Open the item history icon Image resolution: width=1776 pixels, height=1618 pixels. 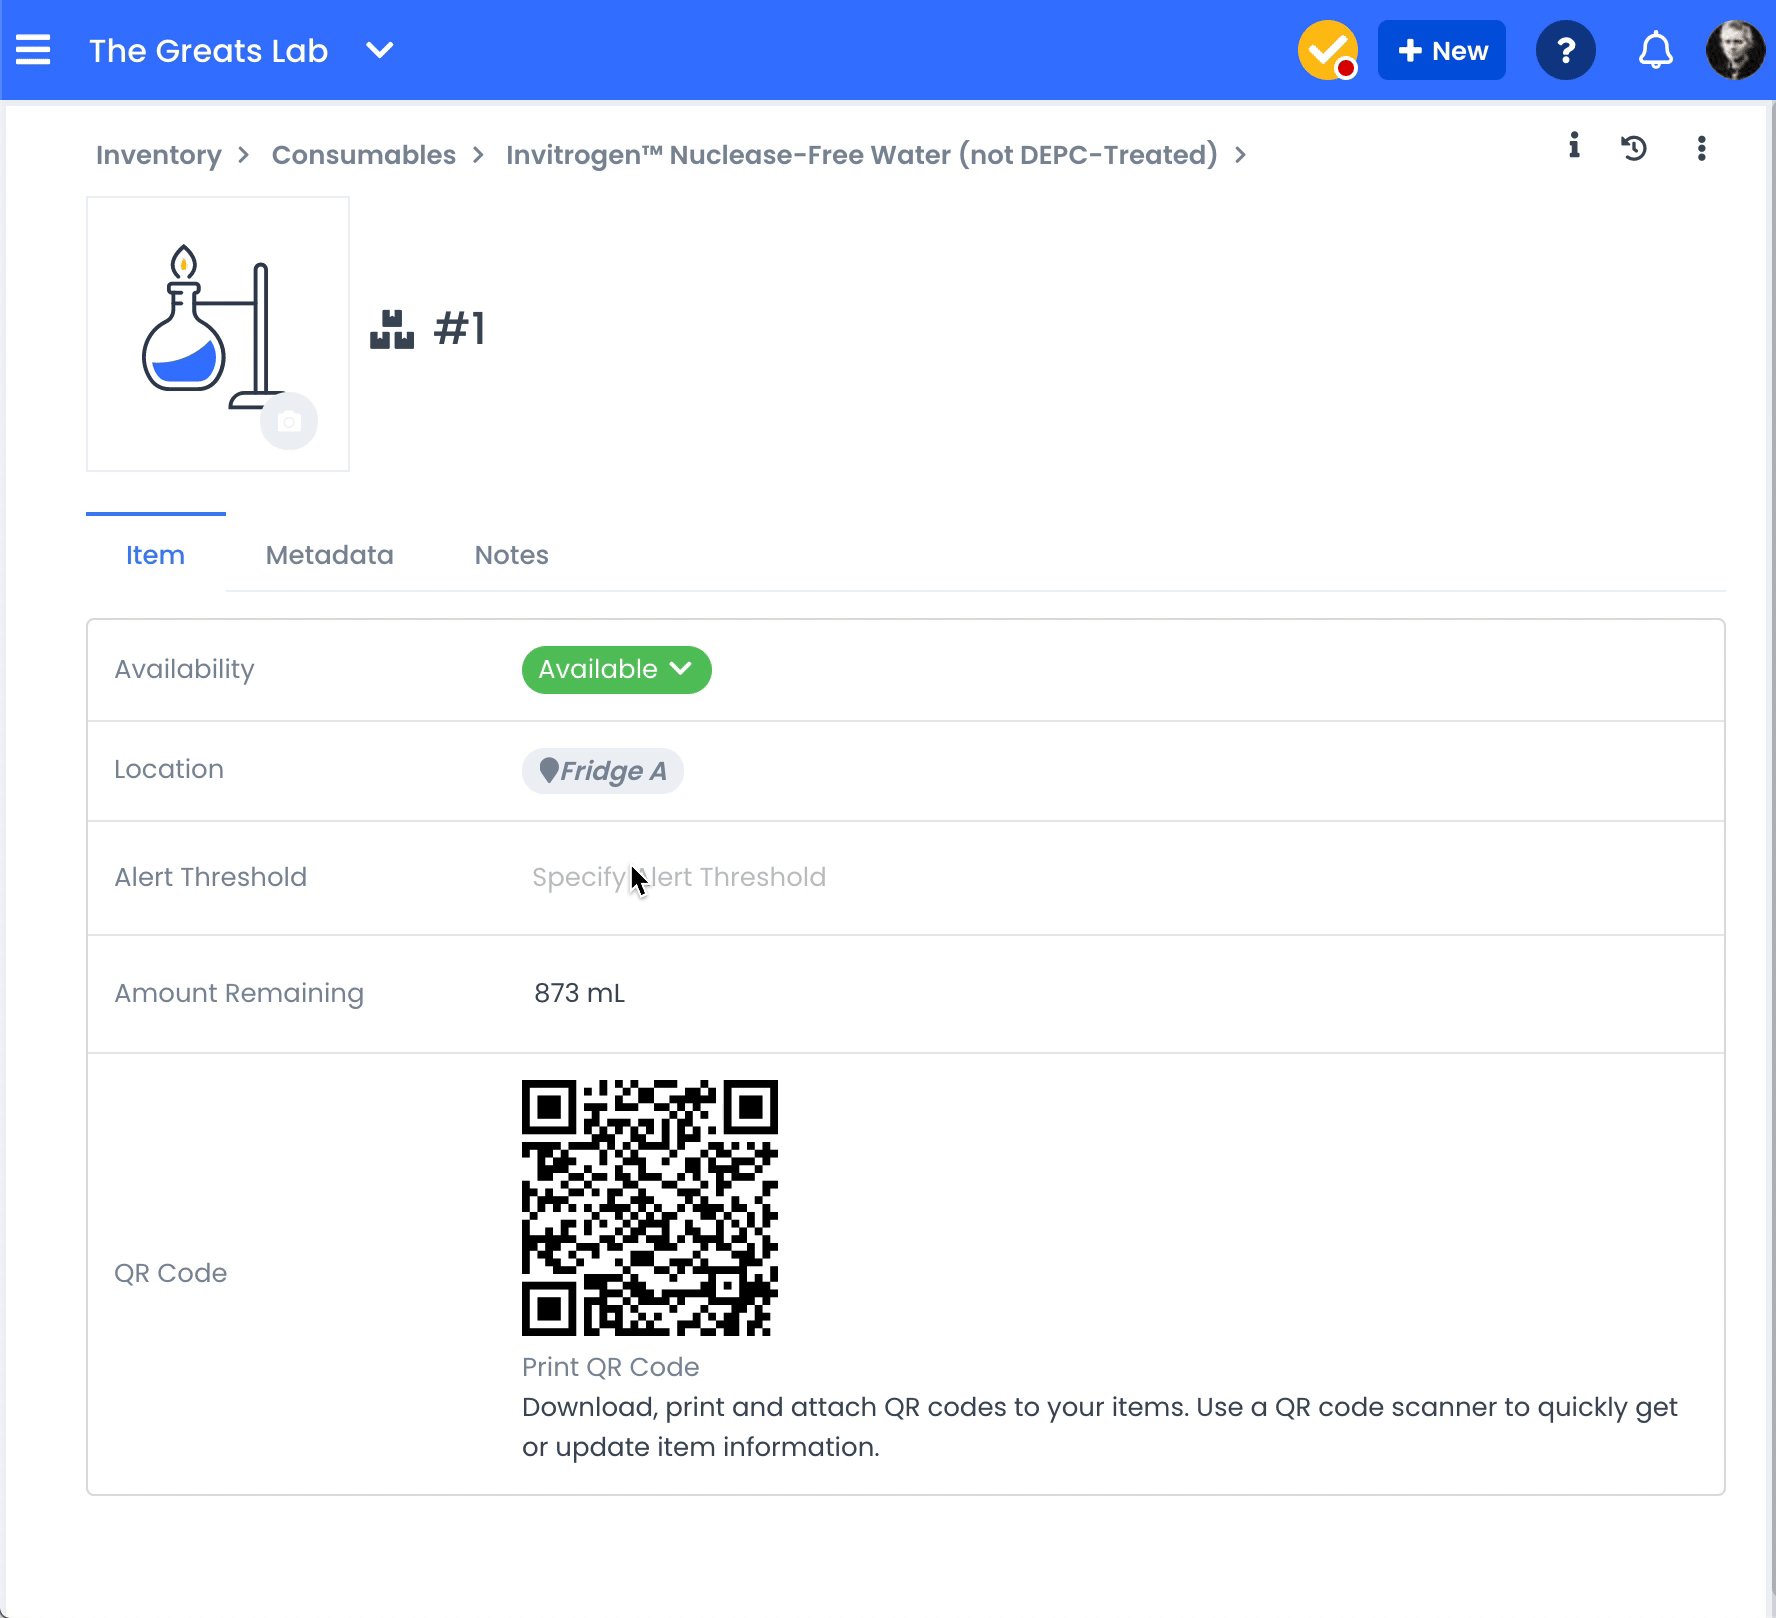[1634, 148]
